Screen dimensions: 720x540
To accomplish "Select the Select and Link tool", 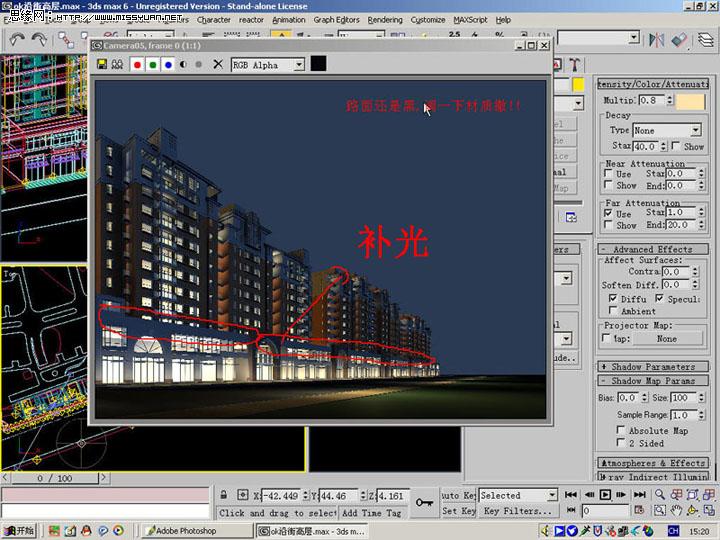I will [66, 39].
